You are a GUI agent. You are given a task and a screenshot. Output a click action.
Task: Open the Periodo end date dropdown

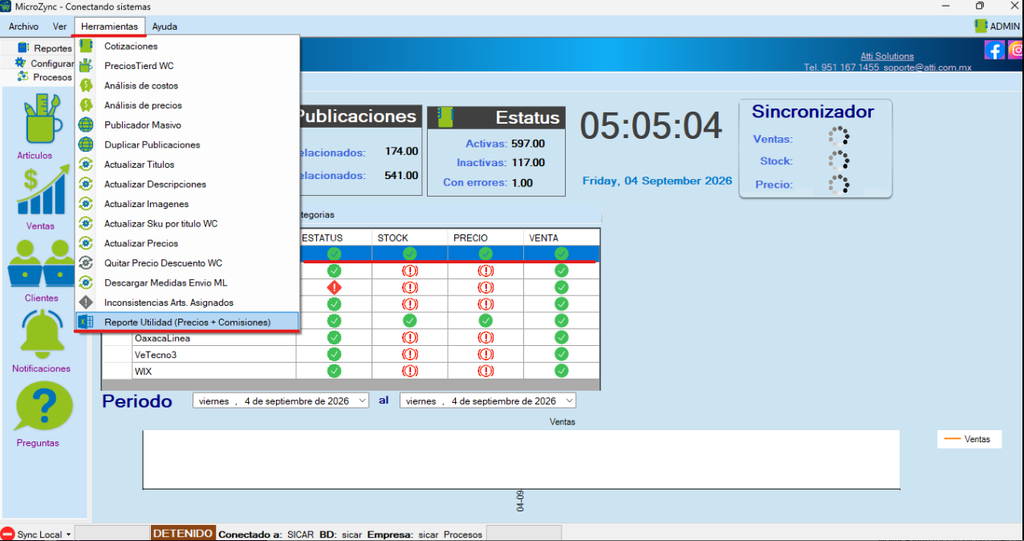coord(570,401)
